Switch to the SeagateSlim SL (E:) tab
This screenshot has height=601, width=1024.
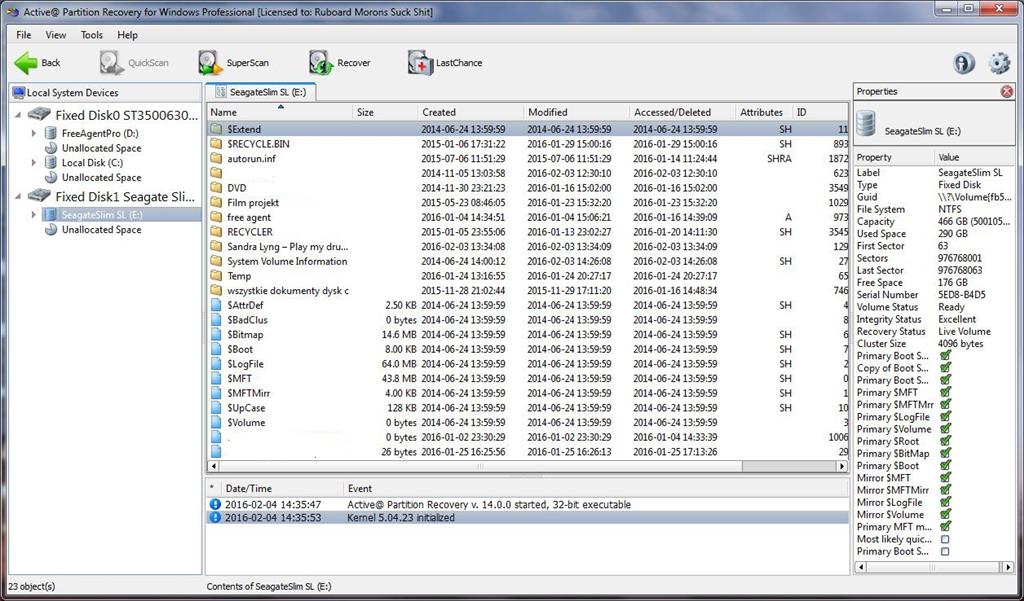(x=261, y=92)
